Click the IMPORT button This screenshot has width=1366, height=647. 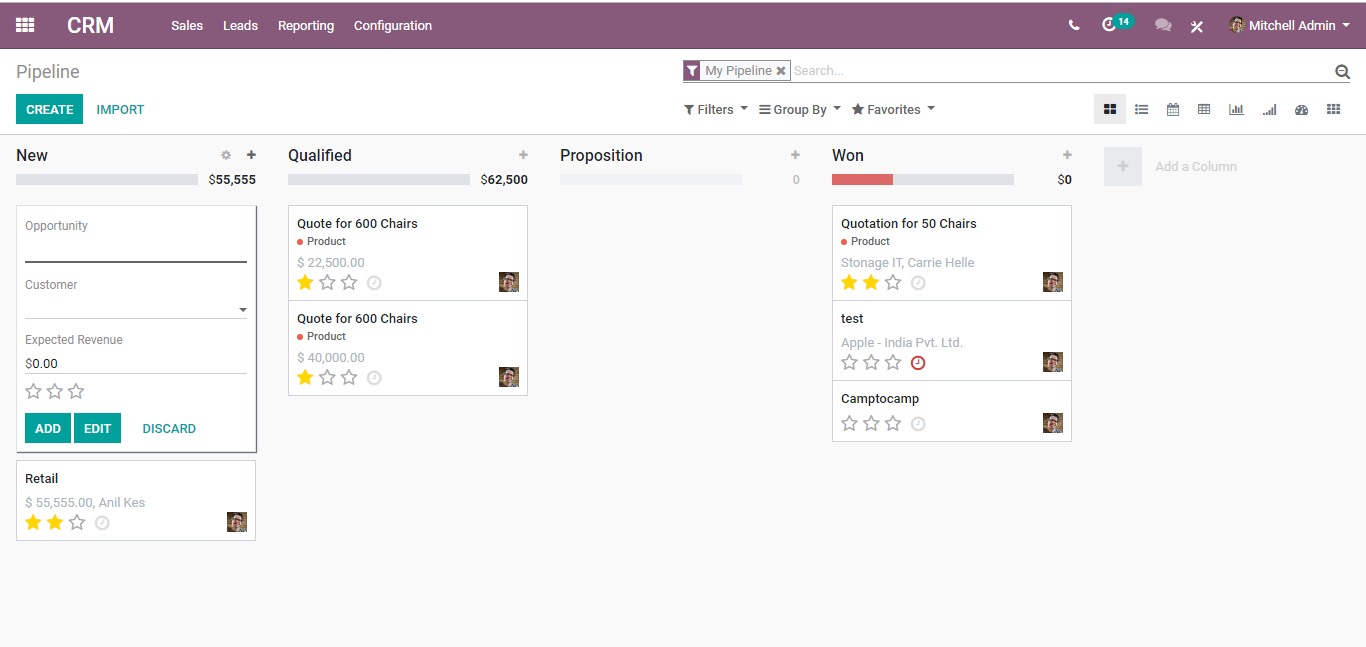click(120, 109)
